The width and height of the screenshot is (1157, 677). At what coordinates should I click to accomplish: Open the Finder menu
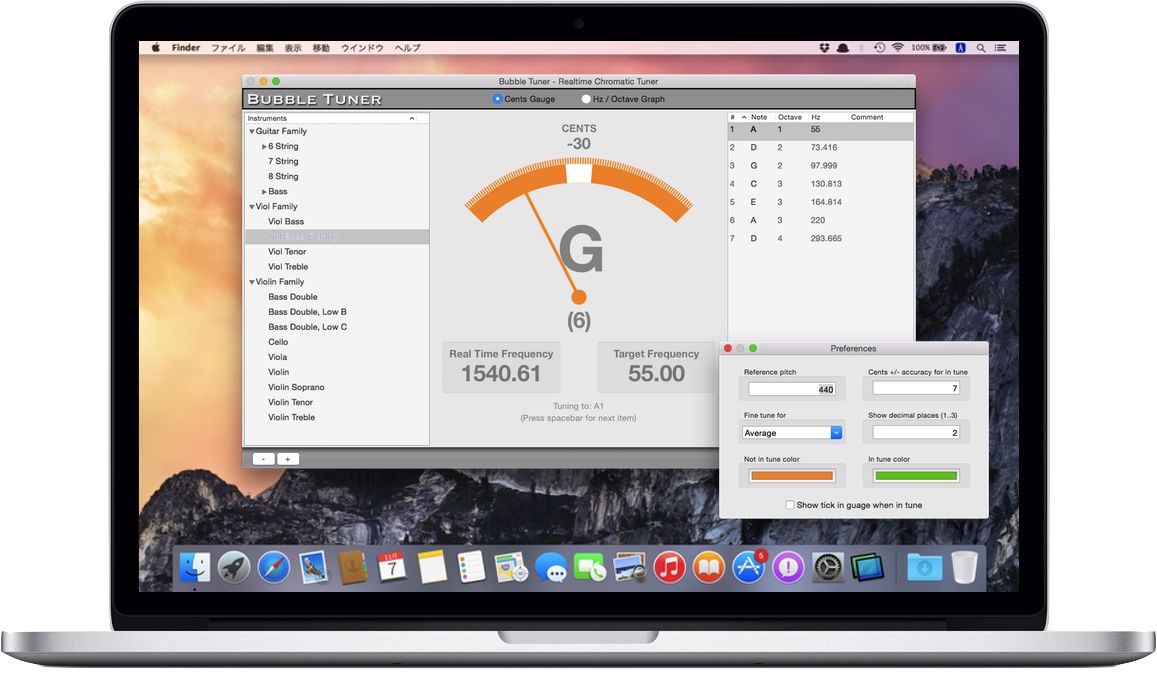click(x=185, y=47)
